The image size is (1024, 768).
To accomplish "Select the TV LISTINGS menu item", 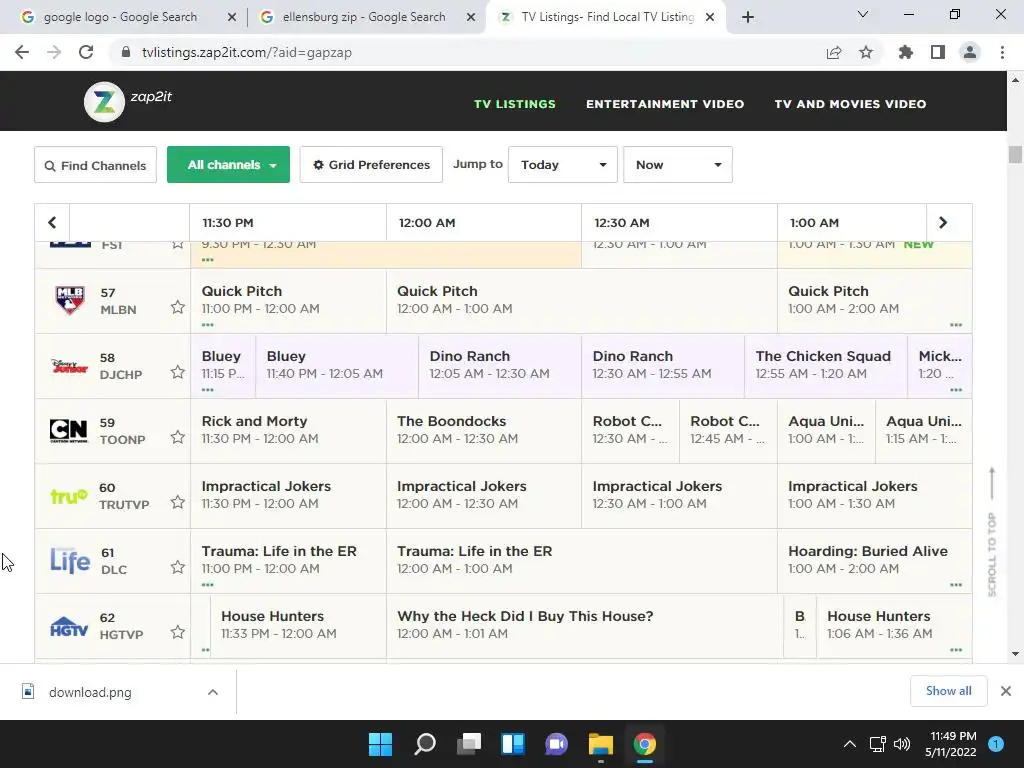I will pyautogui.click(x=515, y=104).
